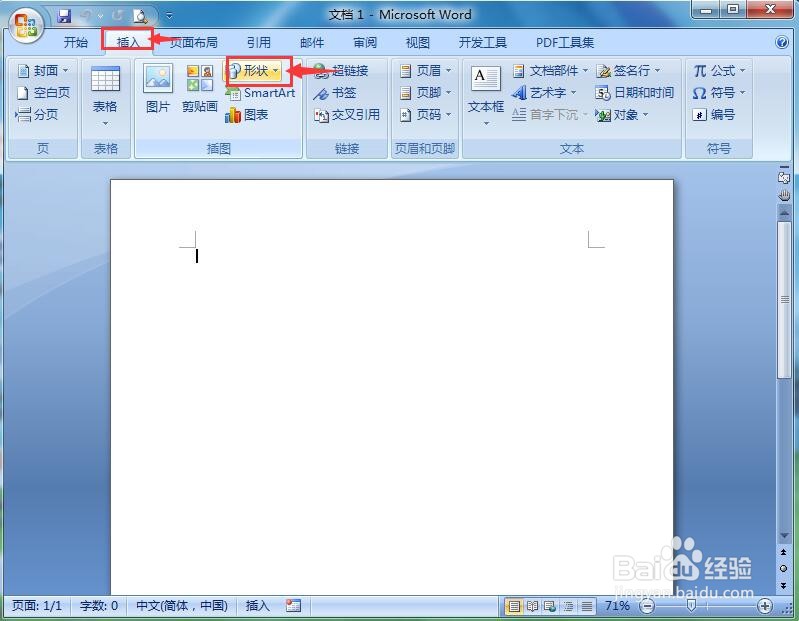799x621 pixels.
Task: Open the Object (对象) dropdown
Action: pos(622,115)
